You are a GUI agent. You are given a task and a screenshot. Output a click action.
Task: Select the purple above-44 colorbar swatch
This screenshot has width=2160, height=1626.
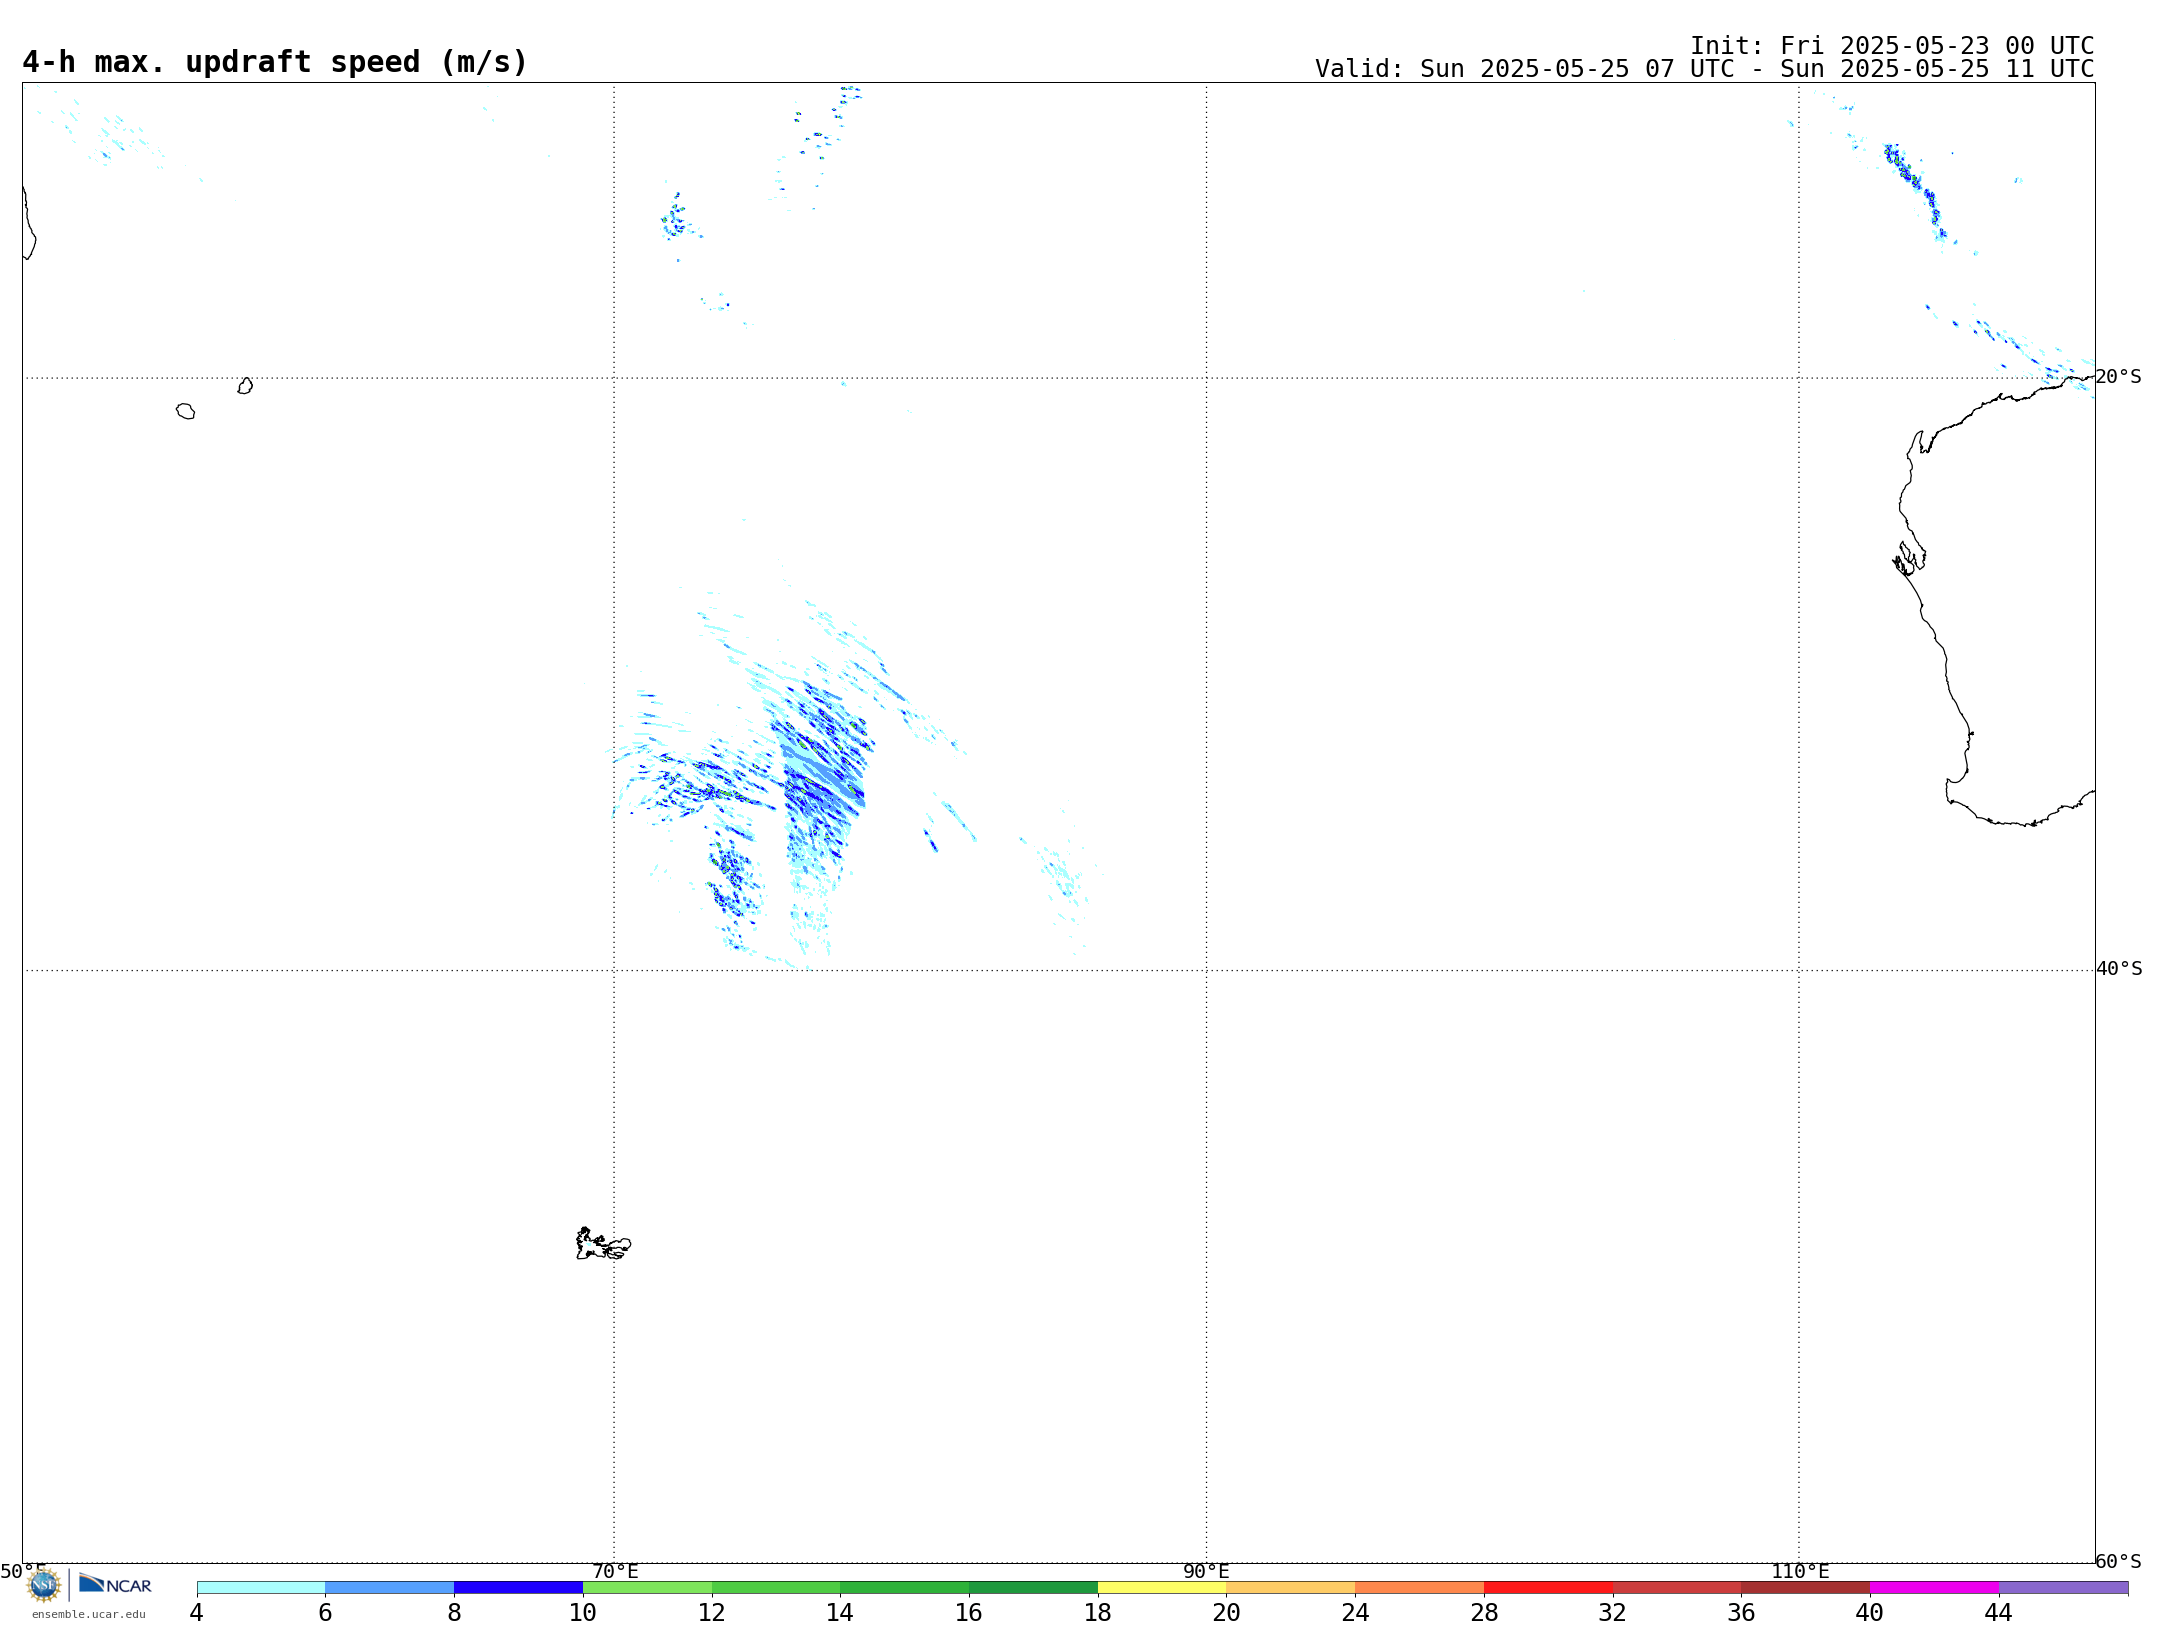point(2063,1587)
